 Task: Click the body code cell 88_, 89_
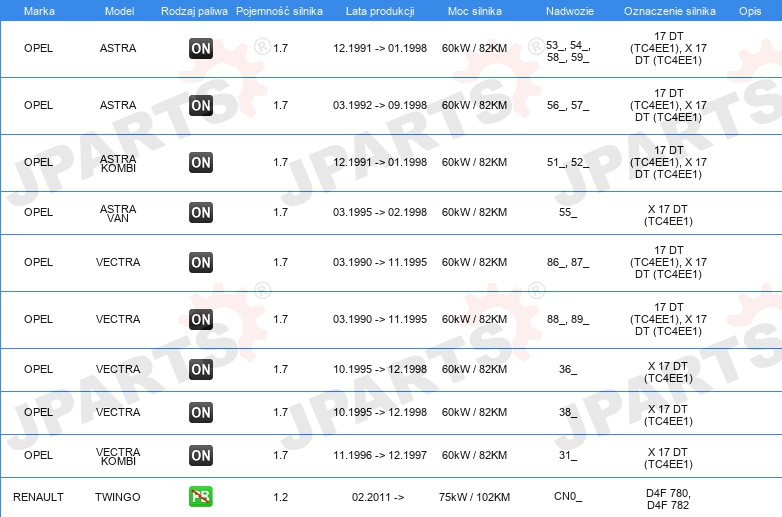568,319
